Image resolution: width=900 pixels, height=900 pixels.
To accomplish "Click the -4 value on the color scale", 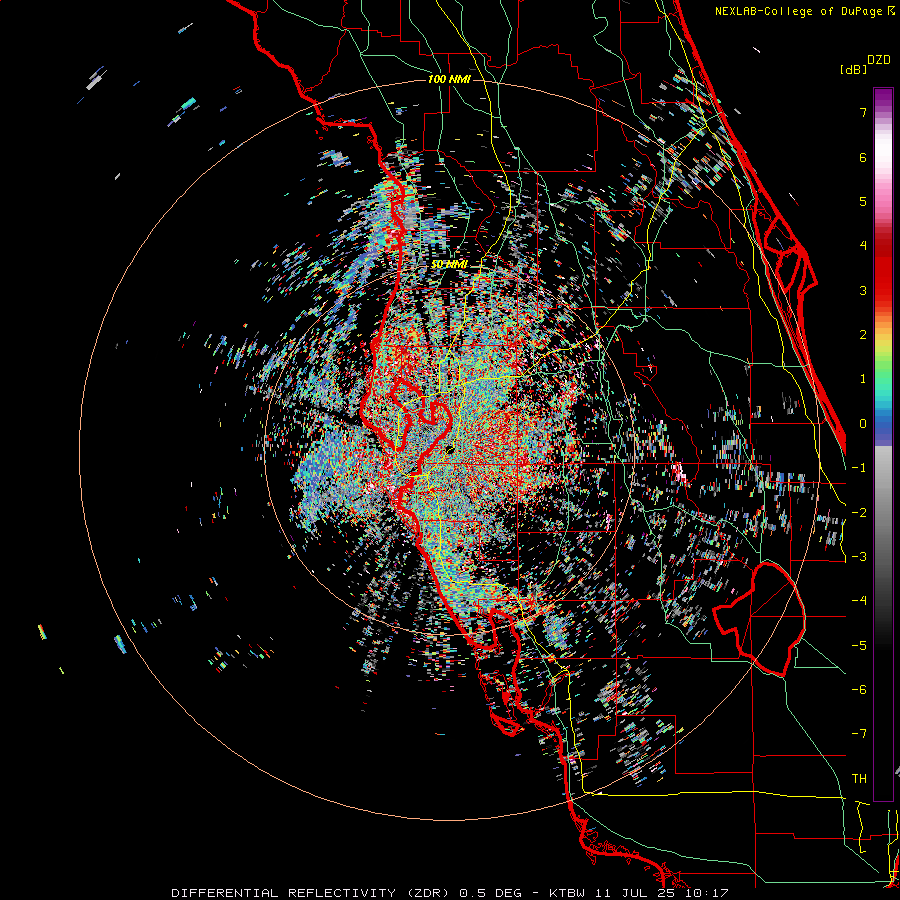I will [859, 601].
